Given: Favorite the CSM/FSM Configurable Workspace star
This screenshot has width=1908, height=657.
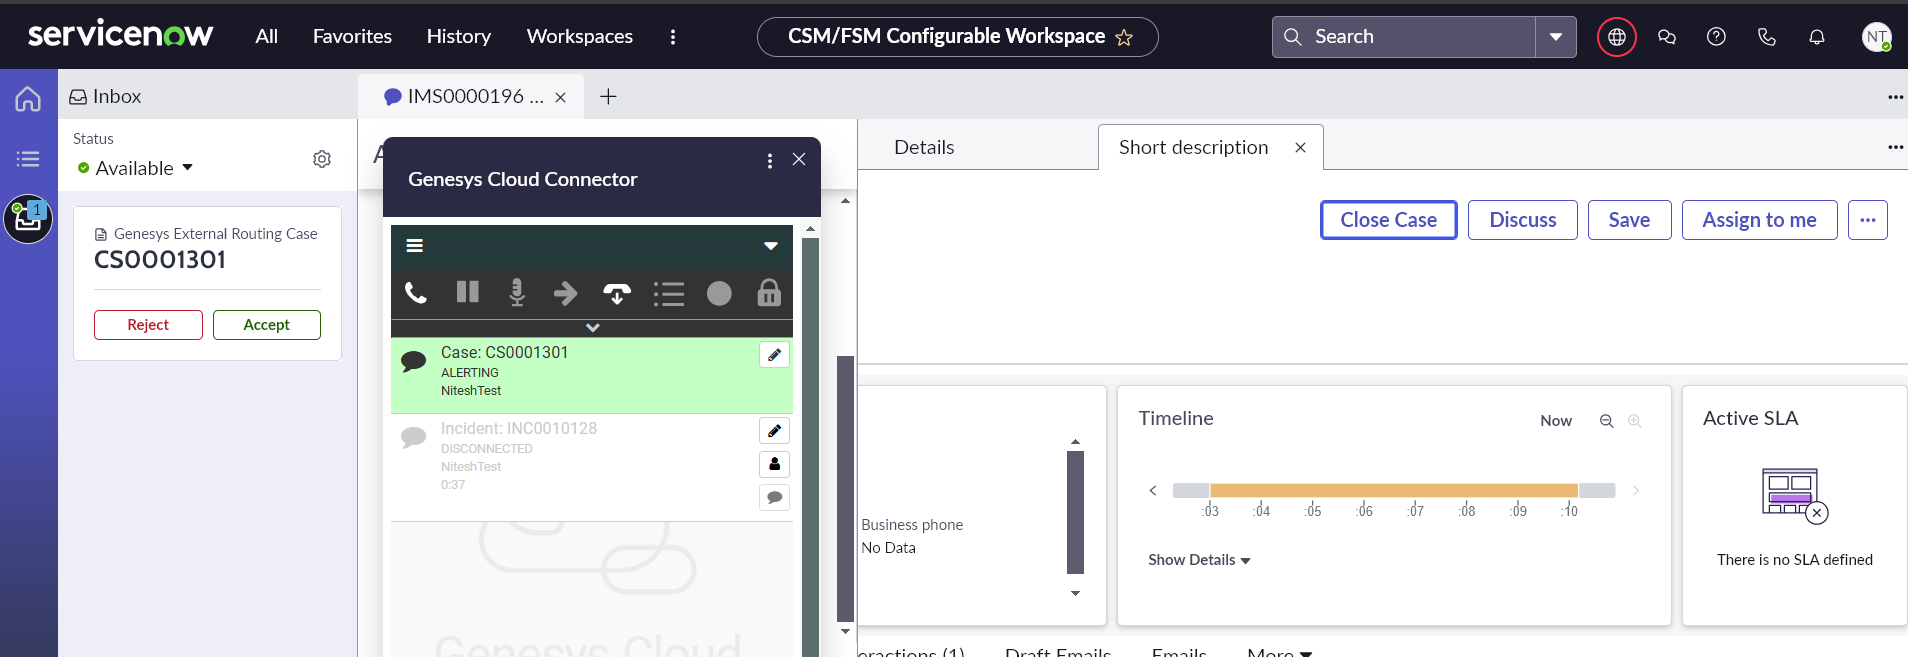Looking at the screenshot, I should coord(1124,38).
